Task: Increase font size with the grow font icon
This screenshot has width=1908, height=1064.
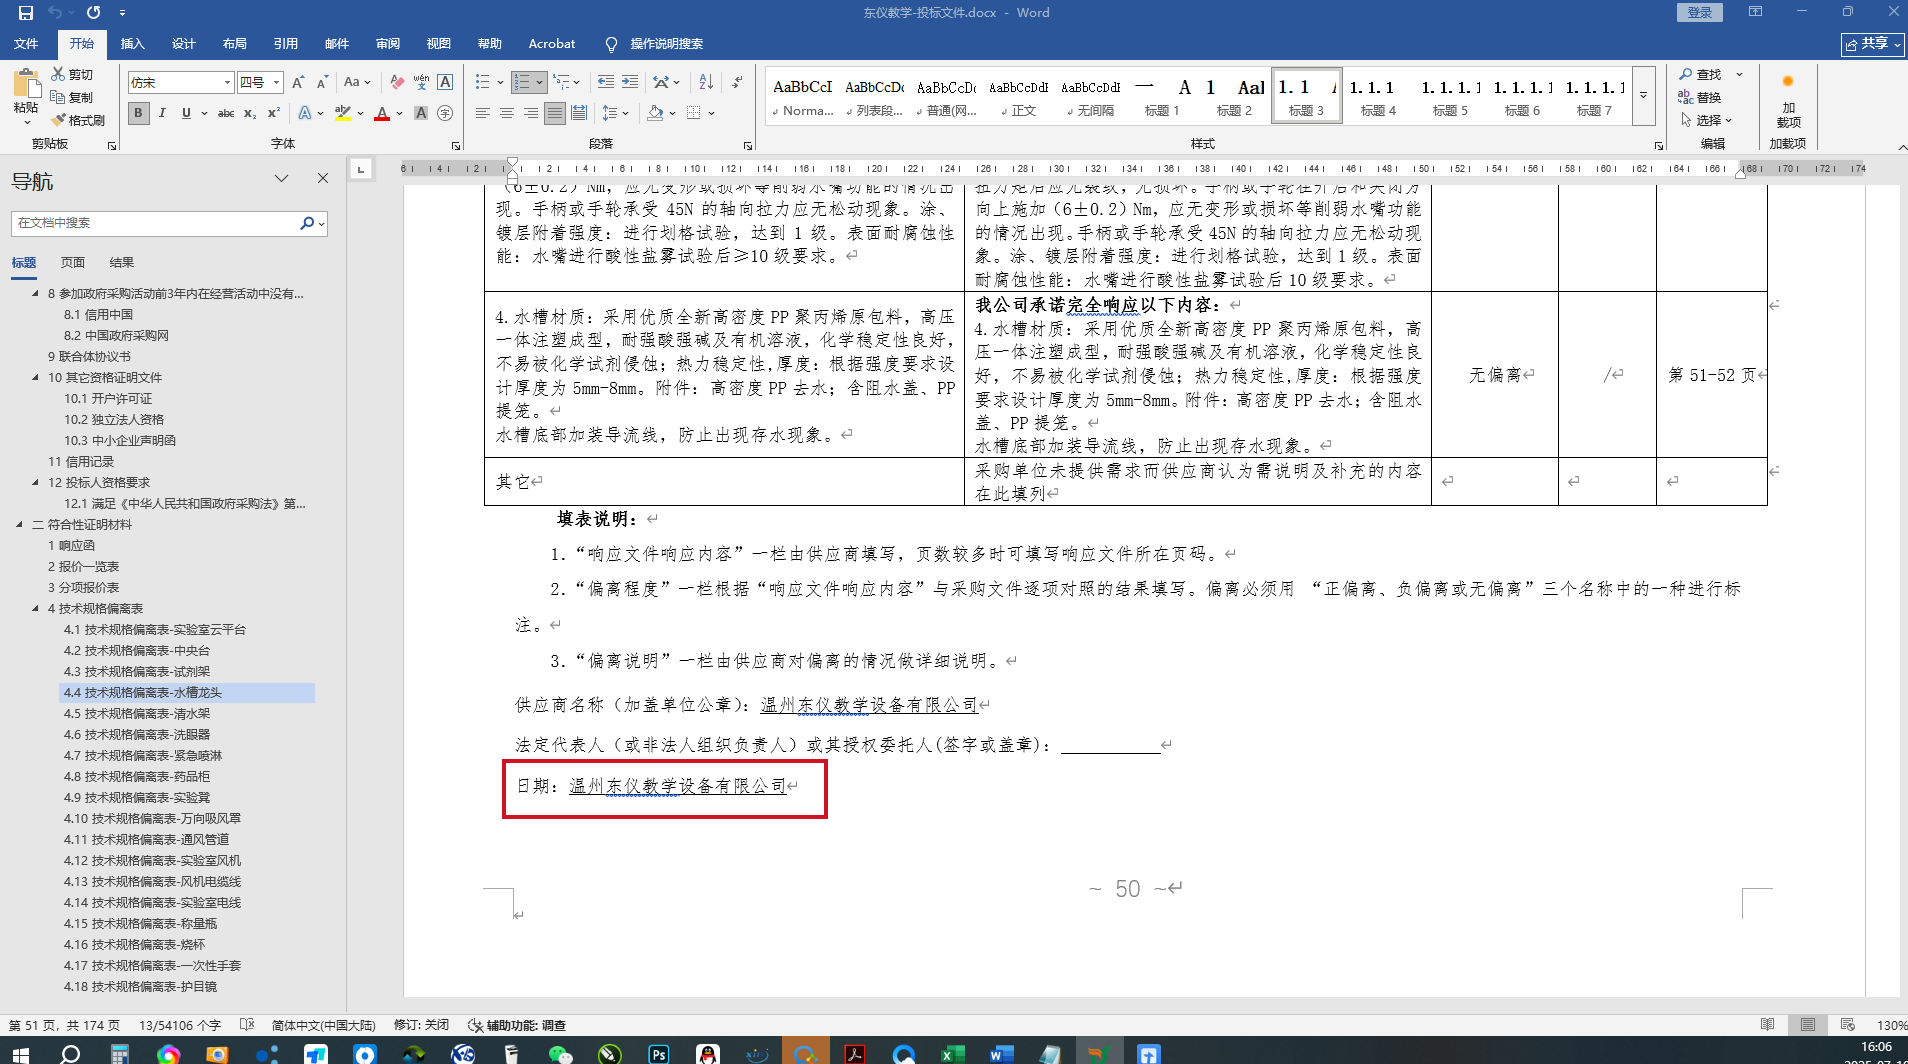Action: point(297,82)
